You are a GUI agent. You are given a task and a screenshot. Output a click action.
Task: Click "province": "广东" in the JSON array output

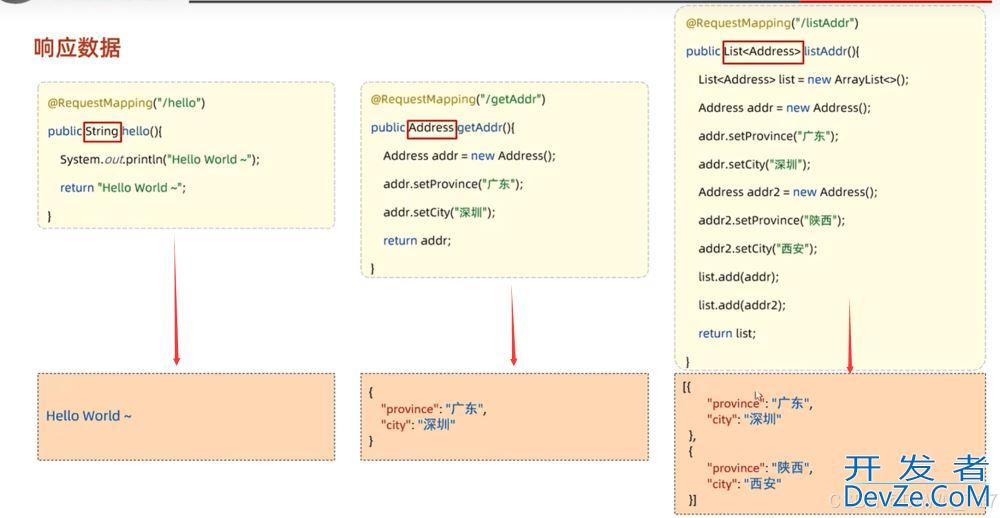(x=760, y=403)
